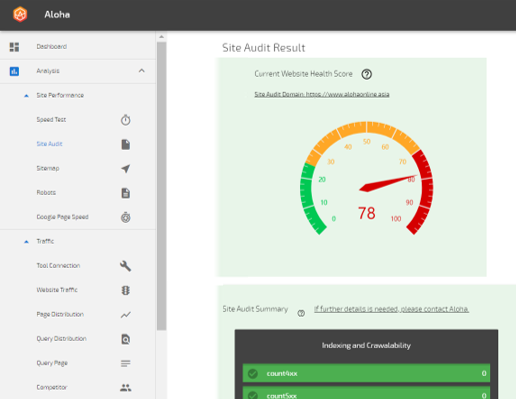Click the Sitemap paper plane icon

[x=126, y=169]
